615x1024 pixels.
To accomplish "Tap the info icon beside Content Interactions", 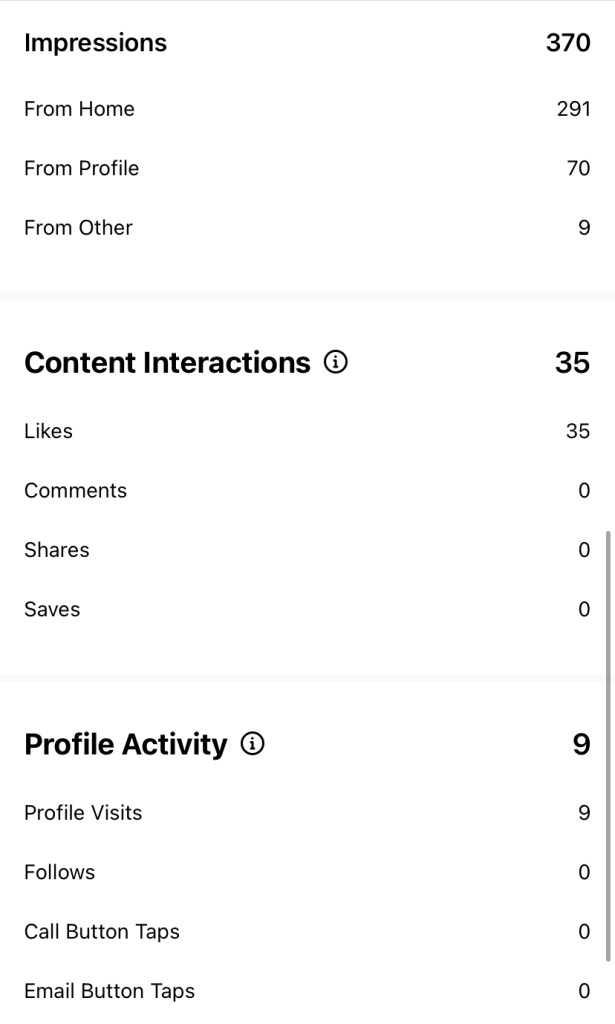I will tap(336, 363).
